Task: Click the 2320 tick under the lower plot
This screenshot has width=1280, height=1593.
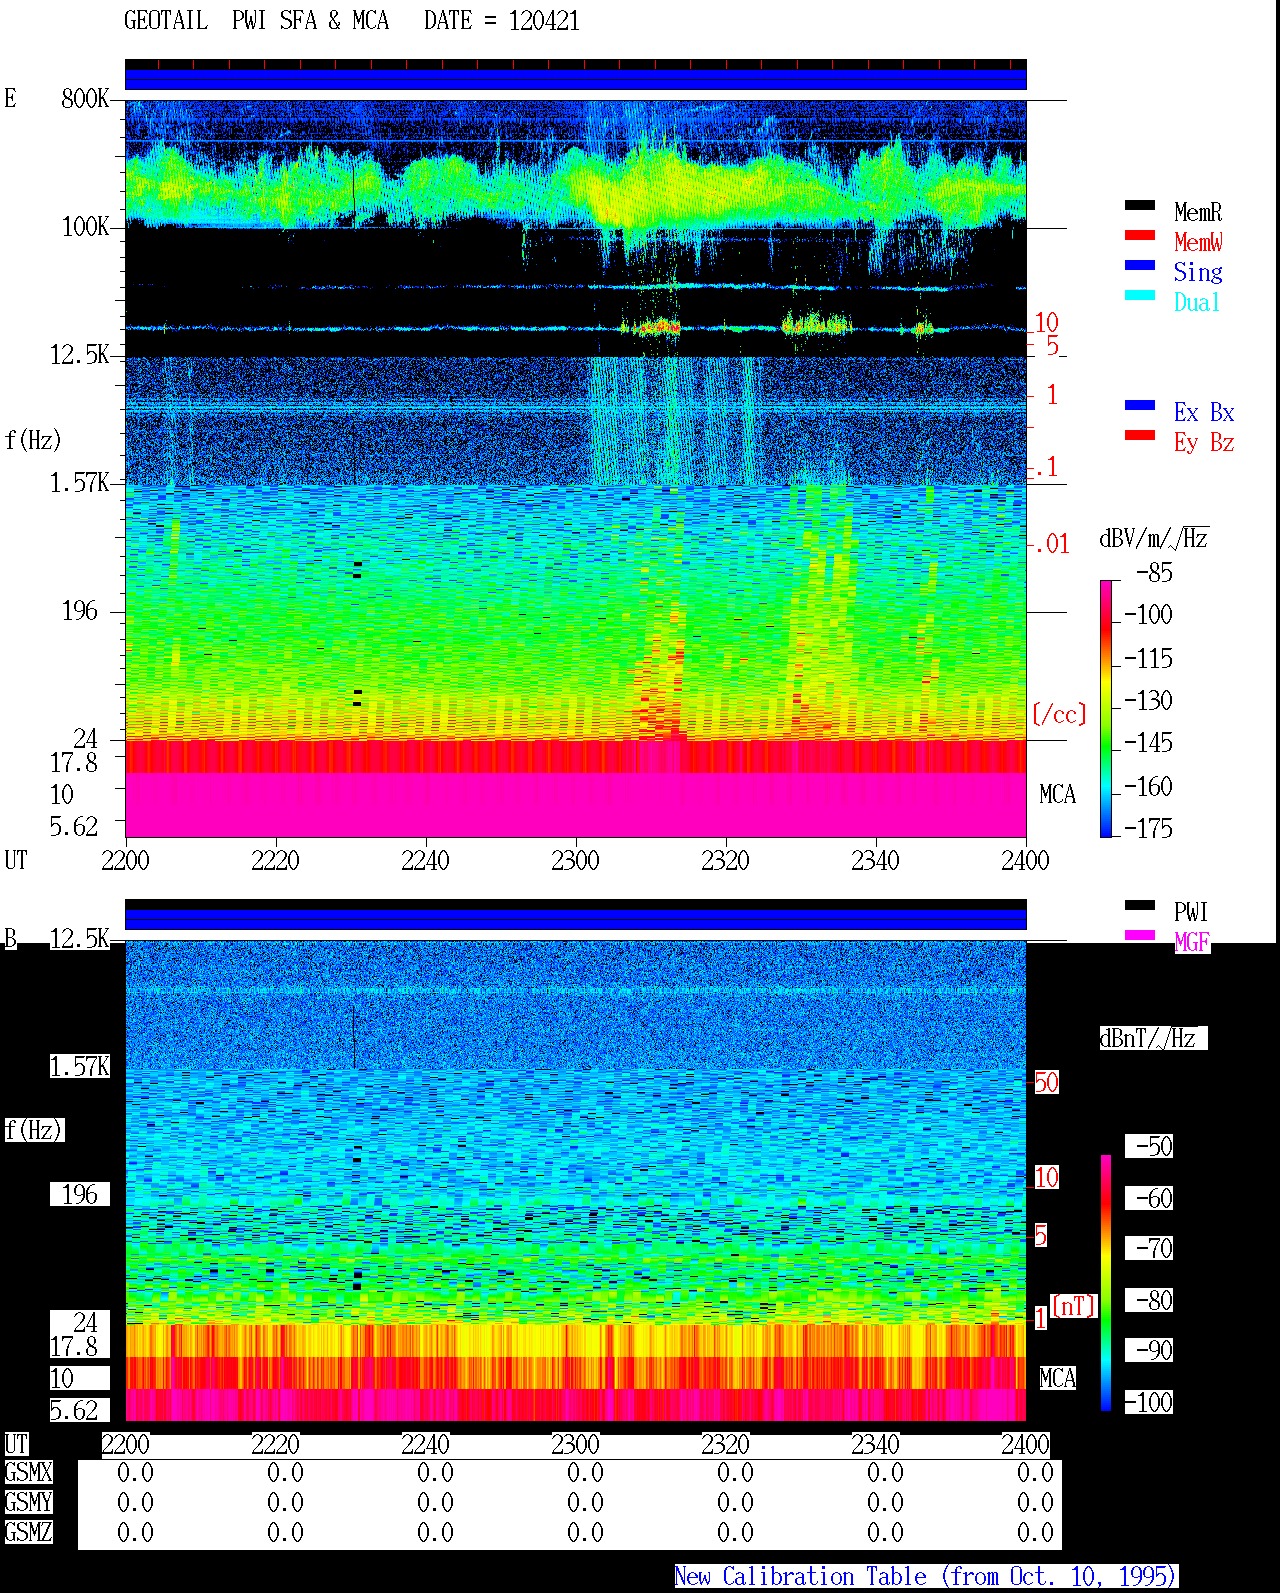Action: click(725, 1444)
